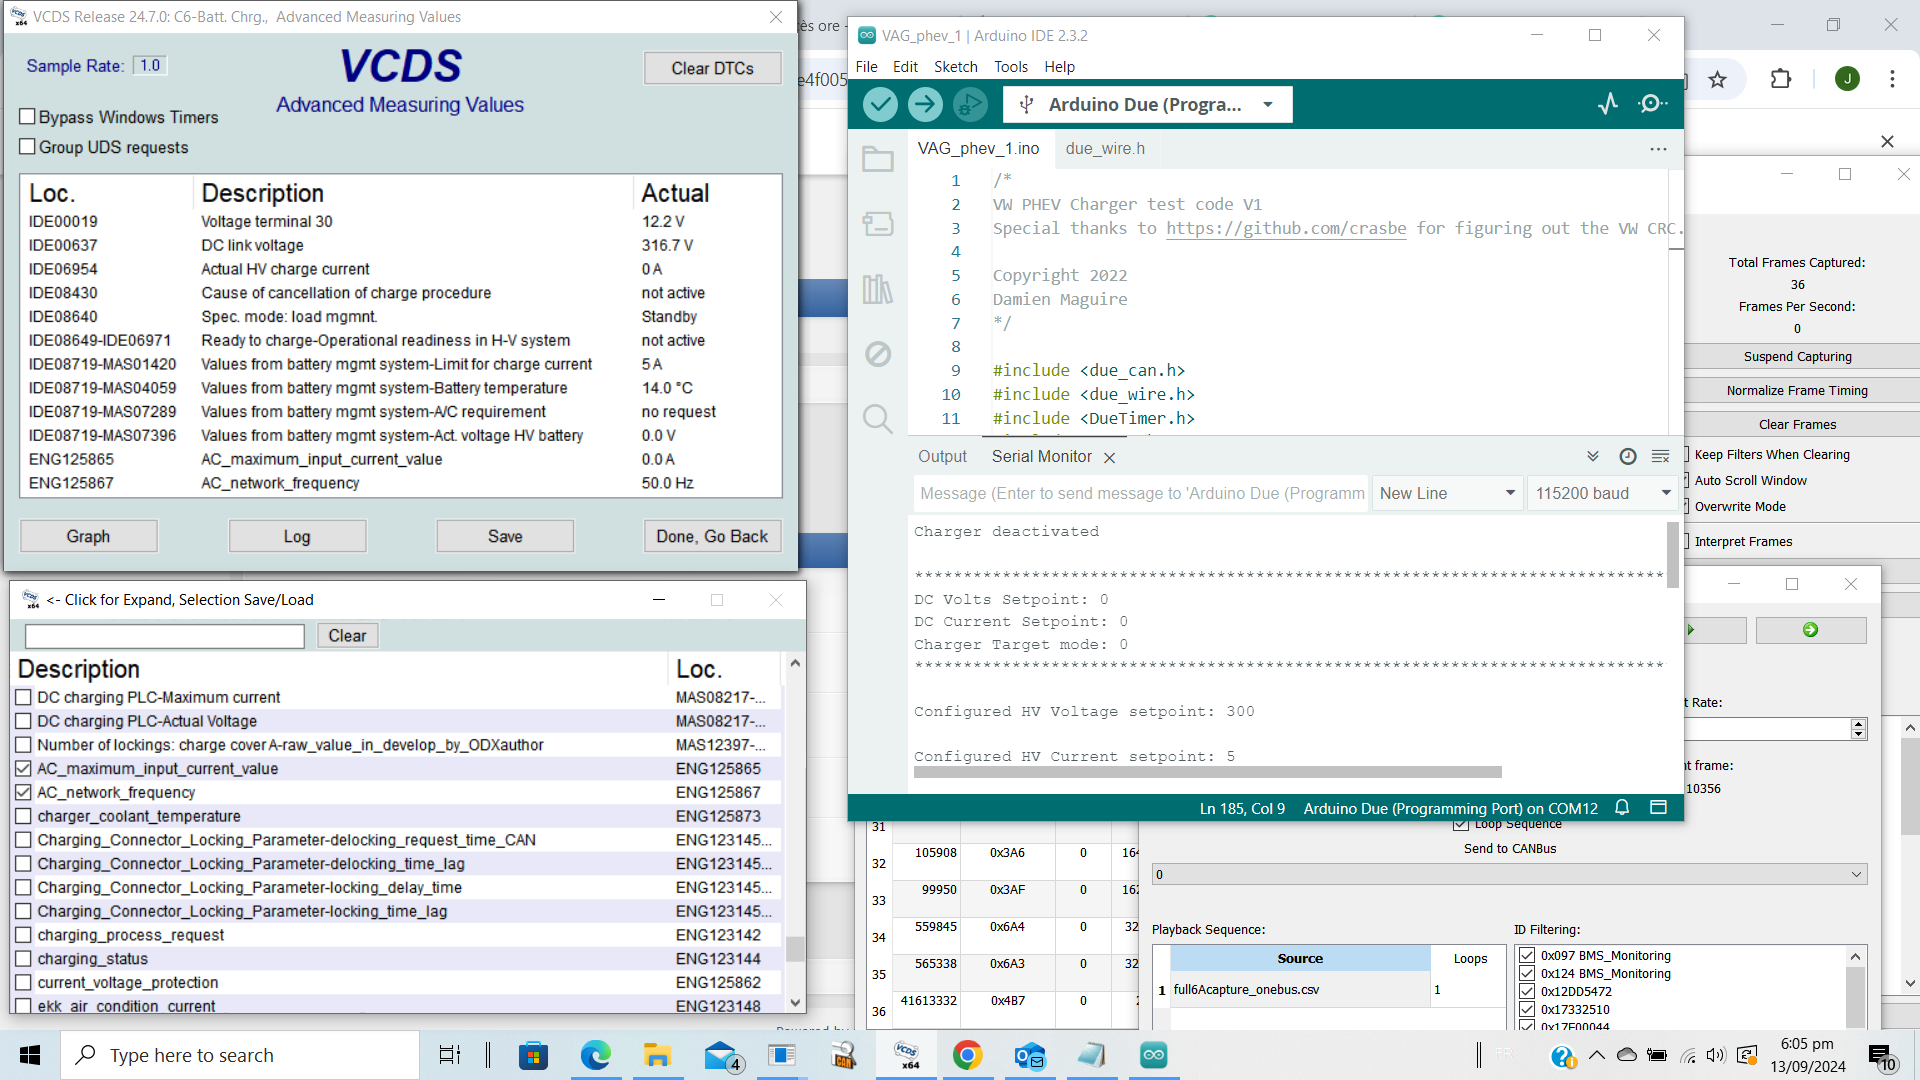The width and height of the screenshot is (1920, 1080).
Task: Click the Arduino Verify checkmark icon
Action: tap(880, 104)
